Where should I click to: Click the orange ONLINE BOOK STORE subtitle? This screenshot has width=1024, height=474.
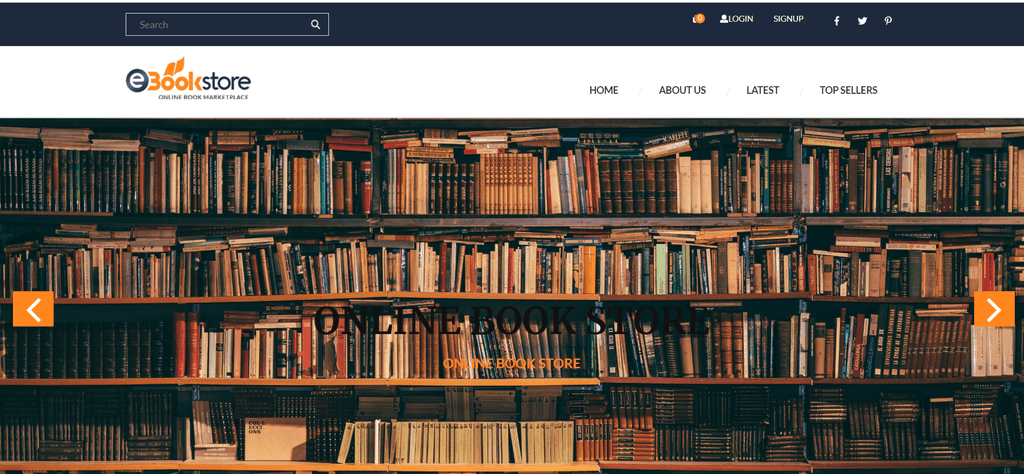[511, 363]
